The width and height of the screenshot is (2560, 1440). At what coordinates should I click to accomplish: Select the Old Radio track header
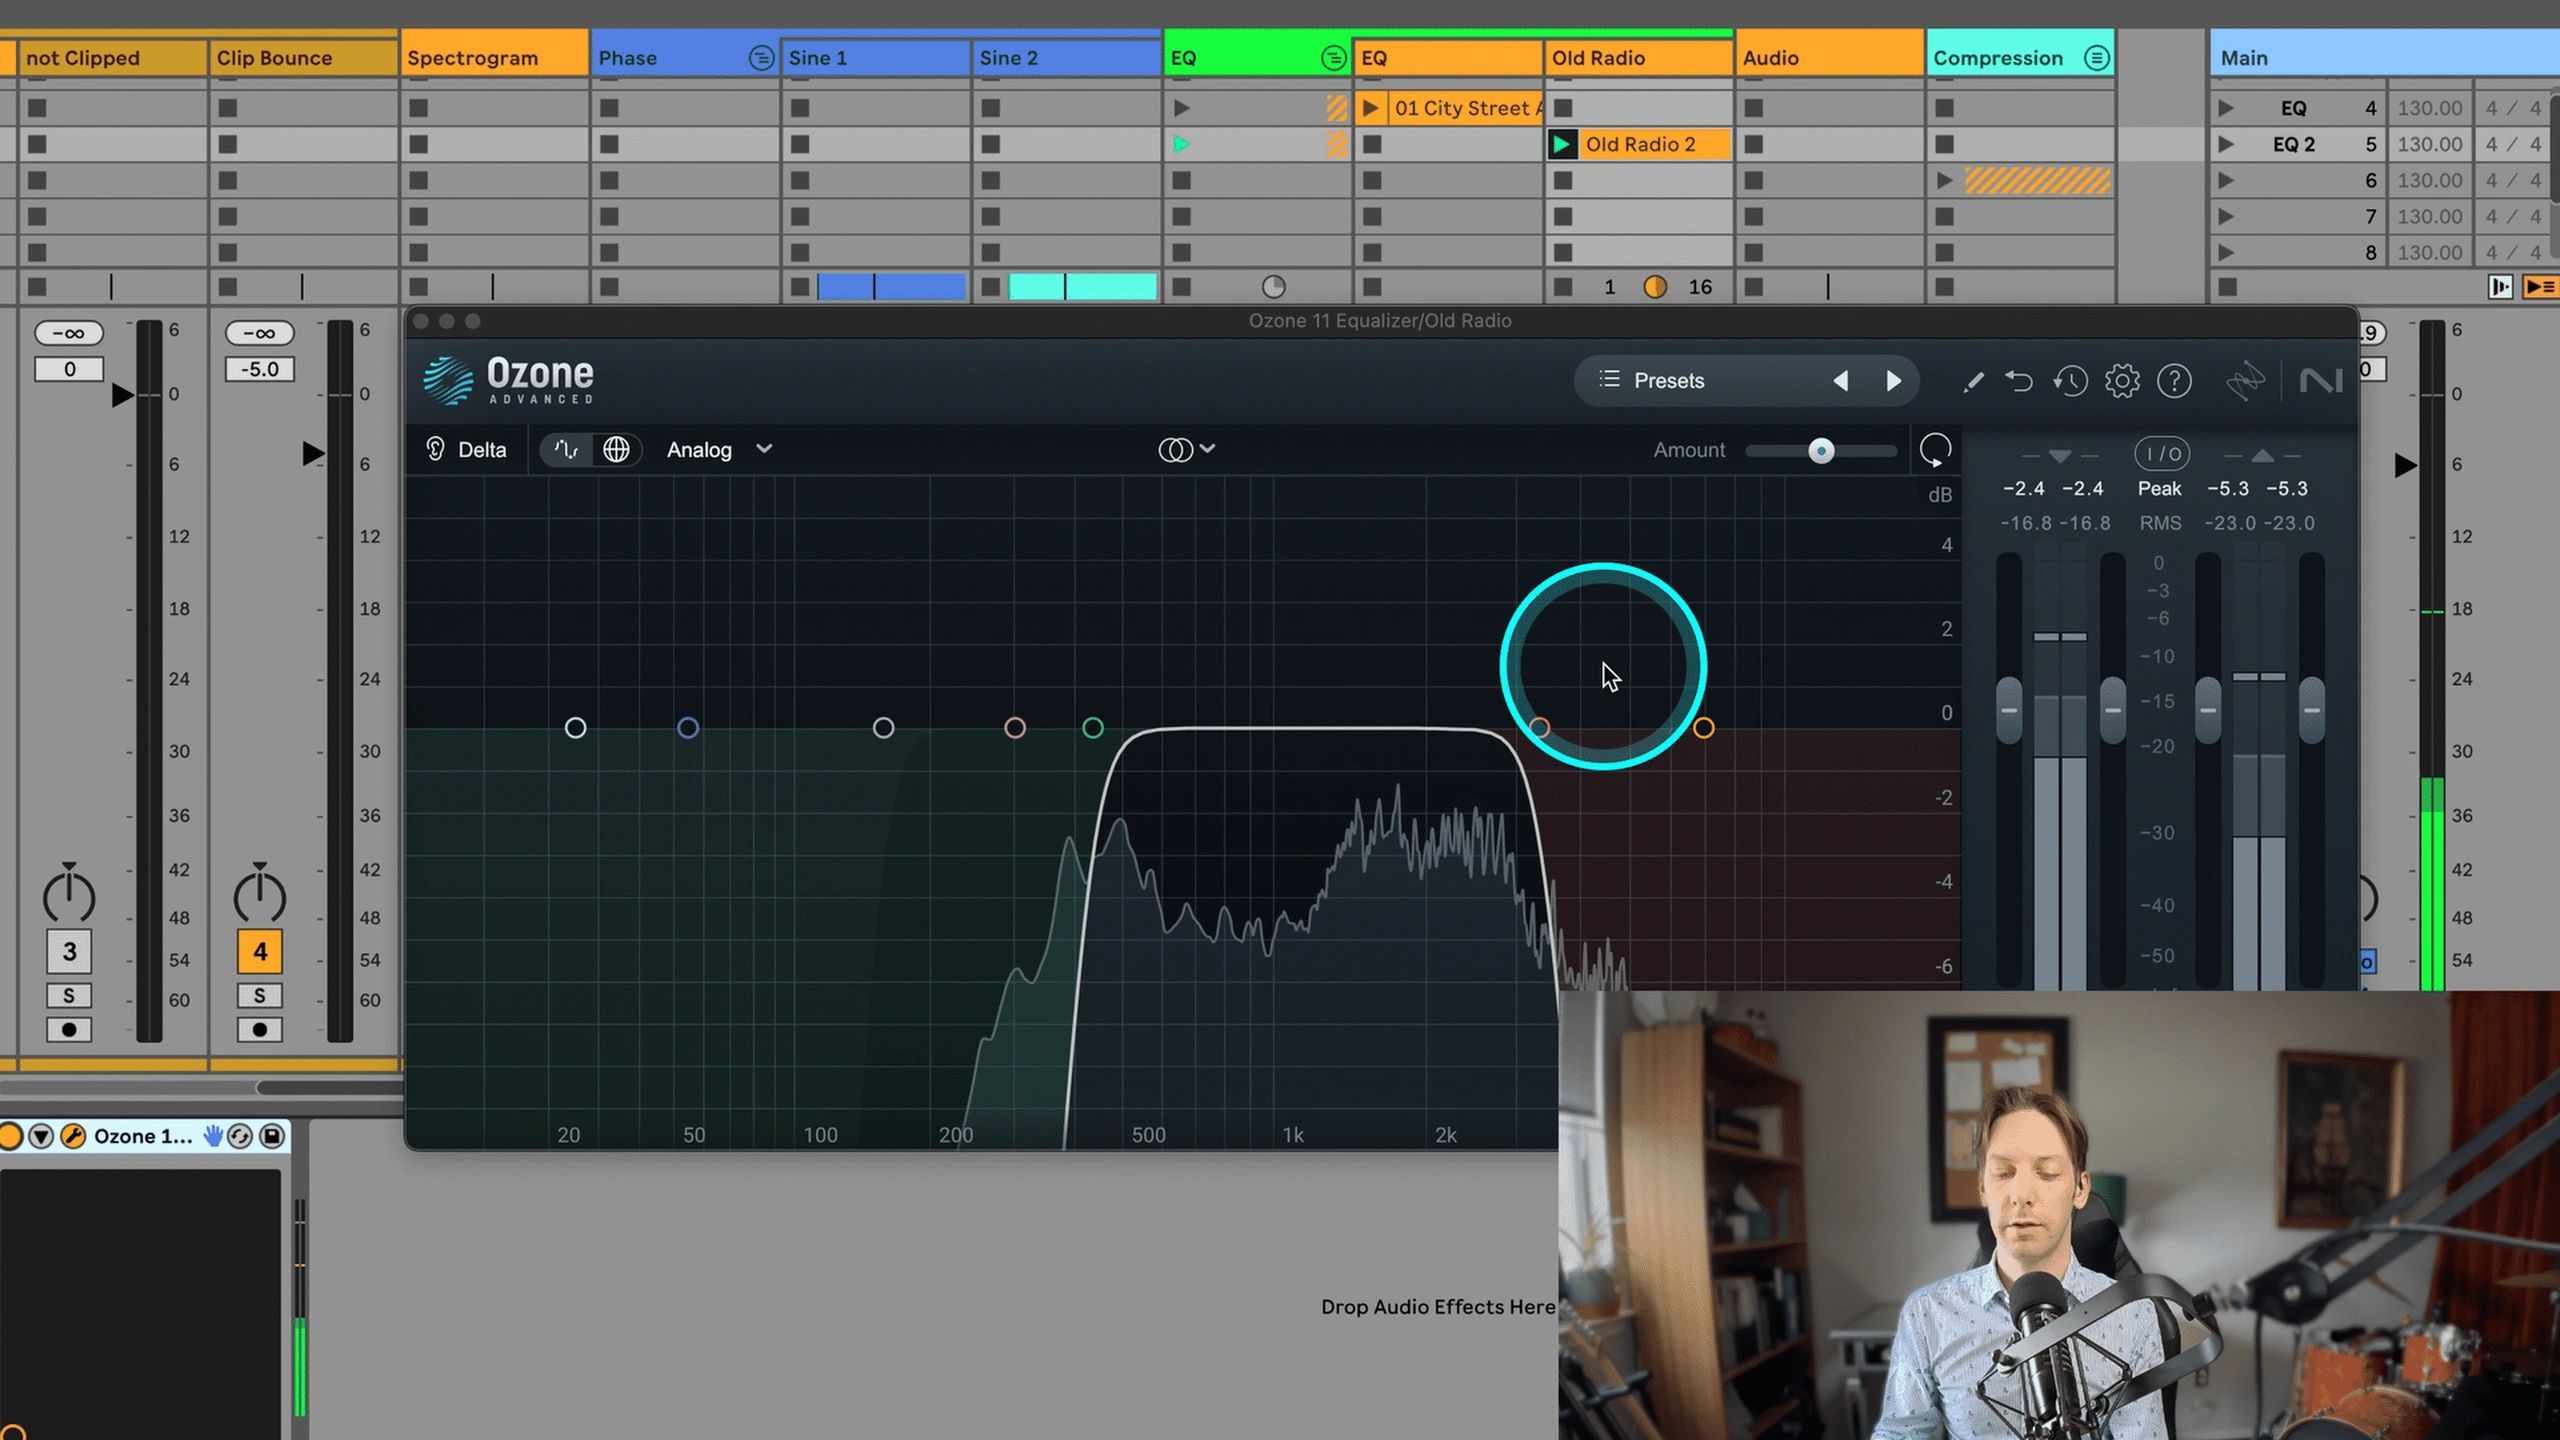coord(1620,58)
